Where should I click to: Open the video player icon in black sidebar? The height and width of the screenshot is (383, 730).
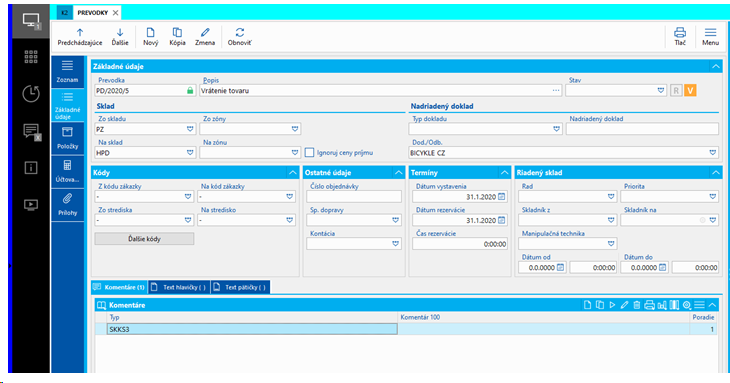(31, 205)
